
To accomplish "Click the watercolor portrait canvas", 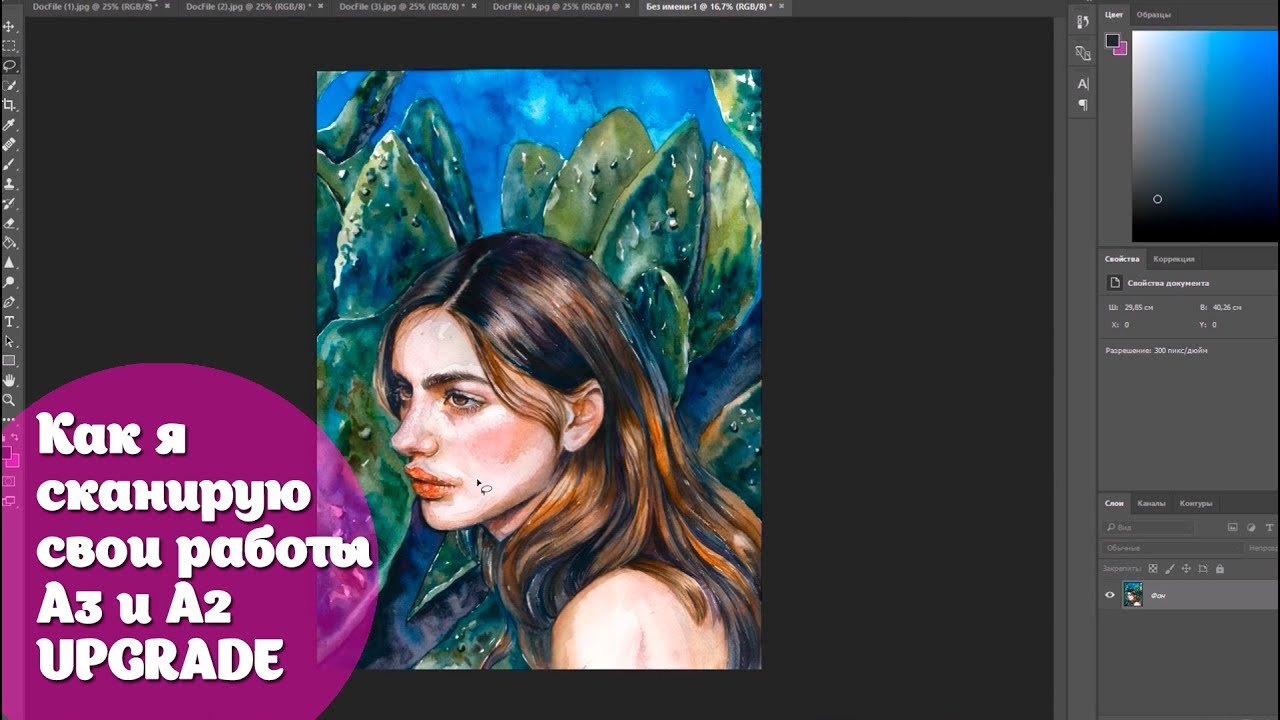I will (x=539, y=369).
